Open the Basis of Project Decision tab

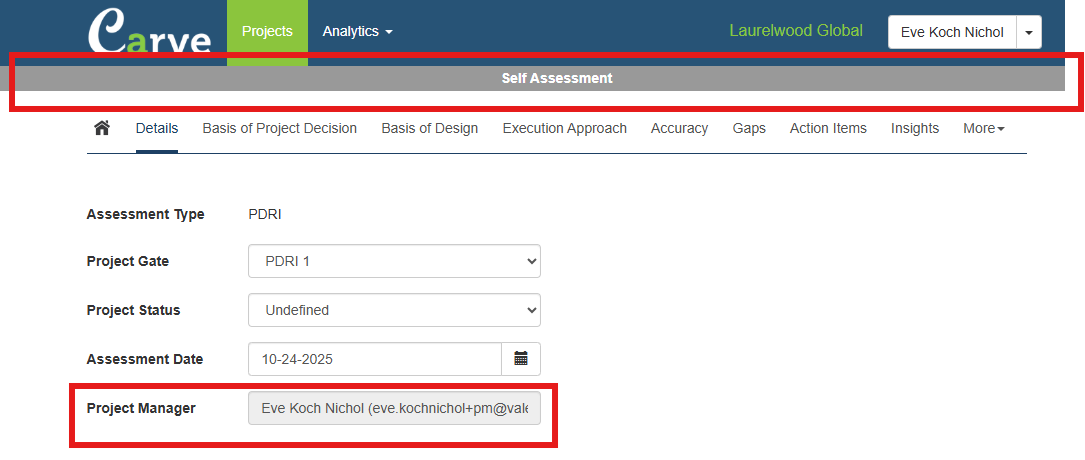279,128
